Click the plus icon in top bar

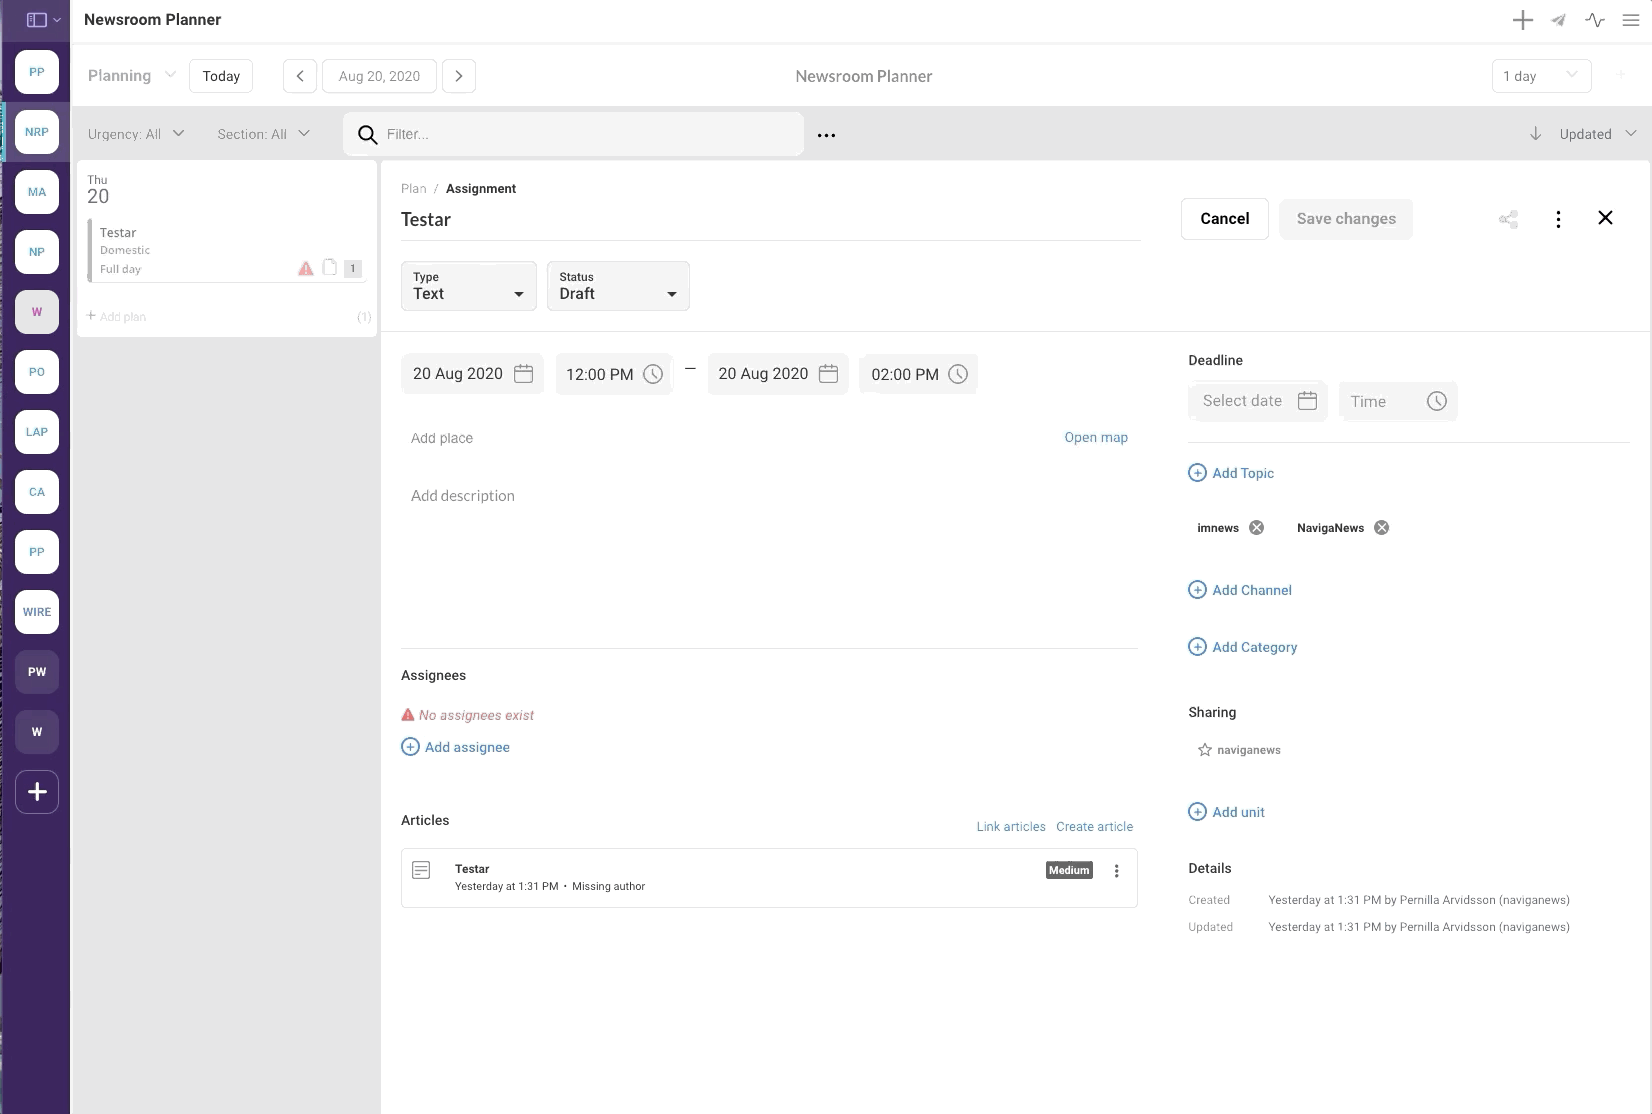(1522, 20)
